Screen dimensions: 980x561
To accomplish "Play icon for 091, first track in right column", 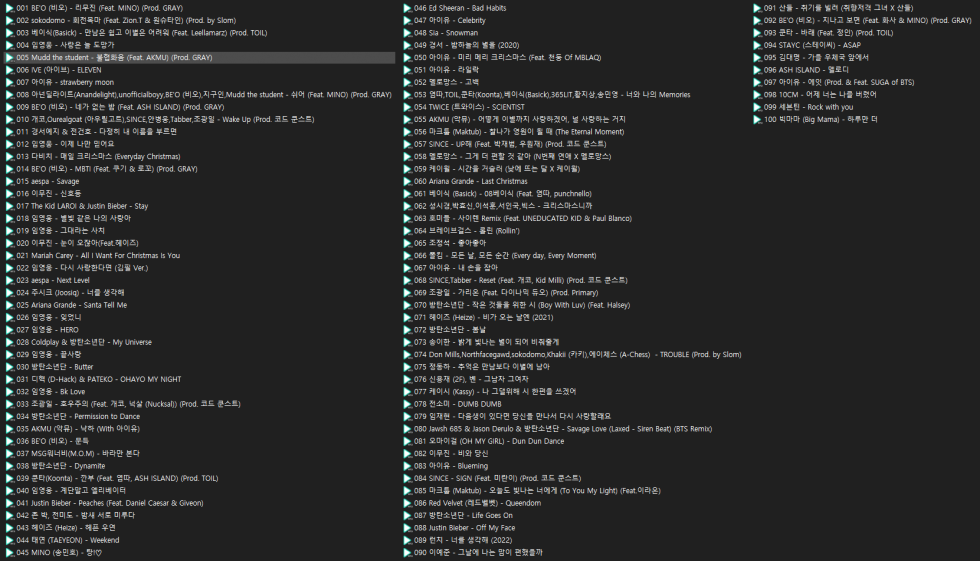I will [x=758, y=8].
